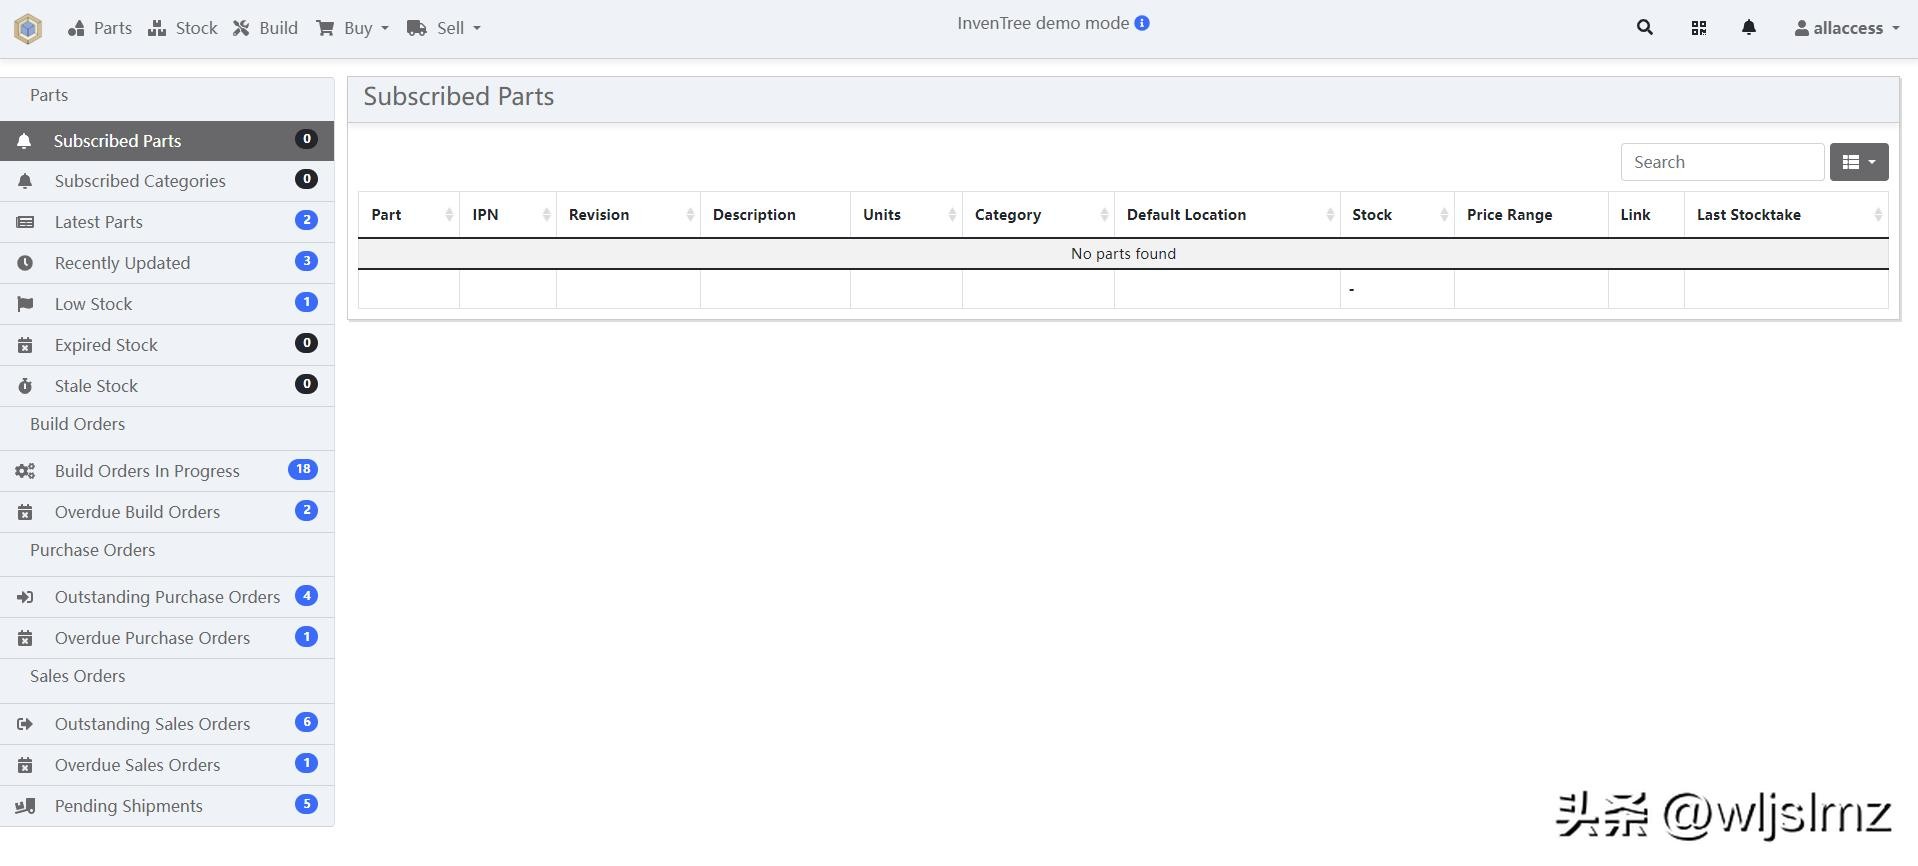Screen dimensions: 1918x866
Task: Open the table columns dropdown button
Action: click(1858, 162)
